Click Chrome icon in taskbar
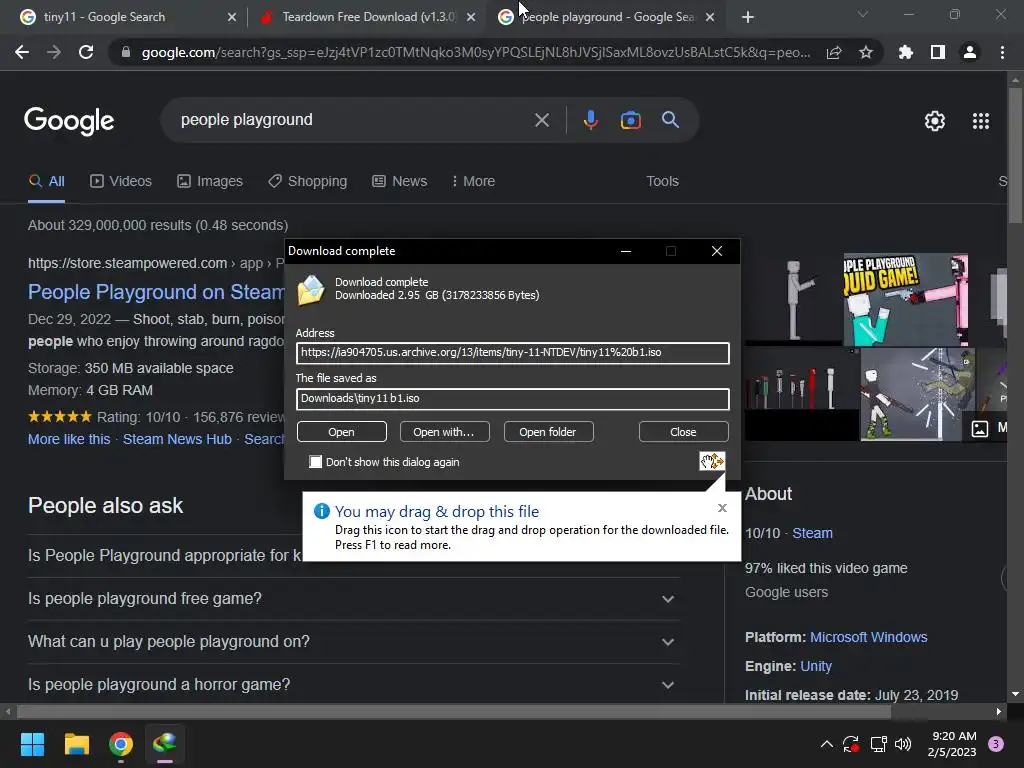 coord(121,744)
